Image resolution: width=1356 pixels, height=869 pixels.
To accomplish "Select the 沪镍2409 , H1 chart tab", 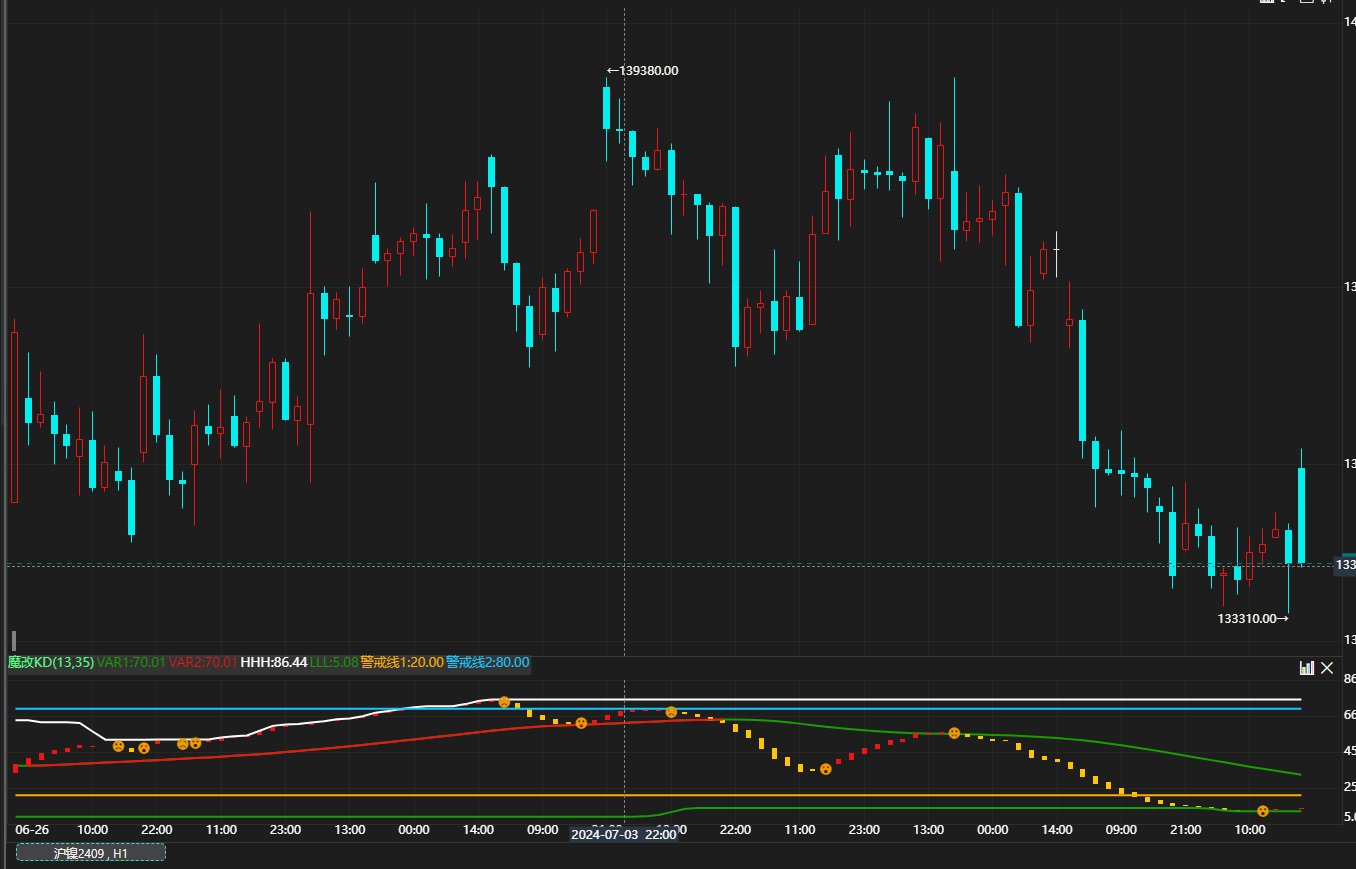I will coord(91,853).
